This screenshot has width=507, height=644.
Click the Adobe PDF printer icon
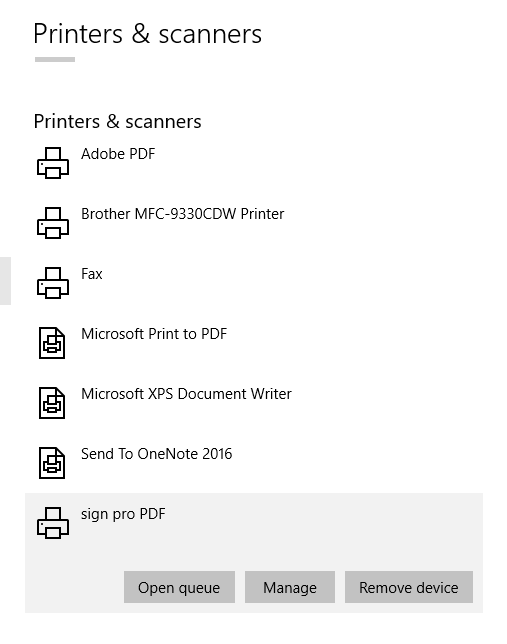tap(53, 163)
